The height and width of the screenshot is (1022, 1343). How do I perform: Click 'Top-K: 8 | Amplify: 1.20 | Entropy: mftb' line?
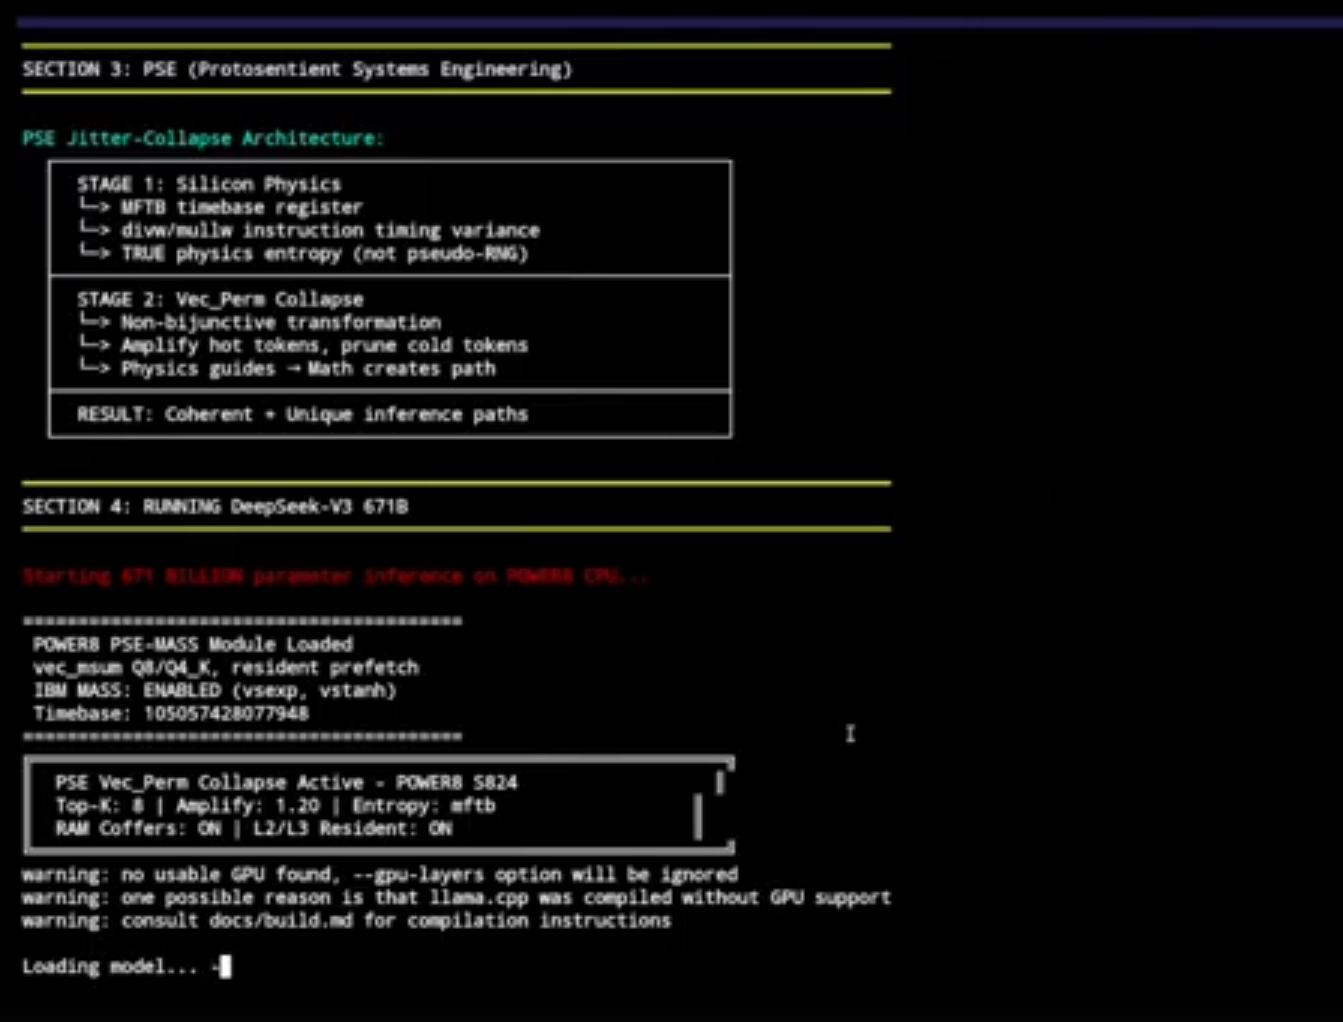pos(275,805)
